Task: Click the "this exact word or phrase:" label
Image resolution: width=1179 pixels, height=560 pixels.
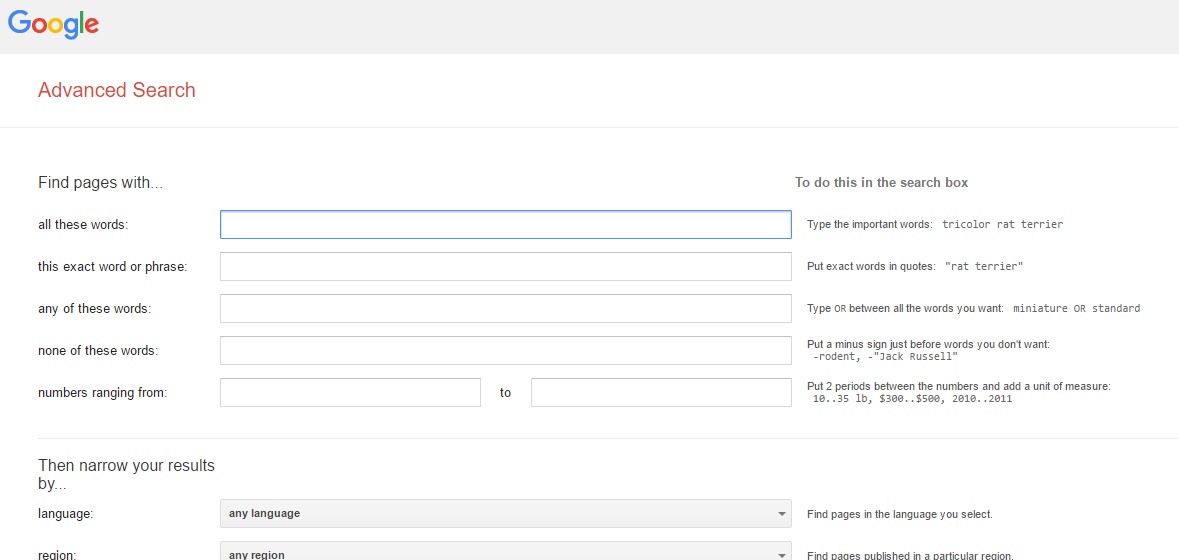Action: [113, 267]
